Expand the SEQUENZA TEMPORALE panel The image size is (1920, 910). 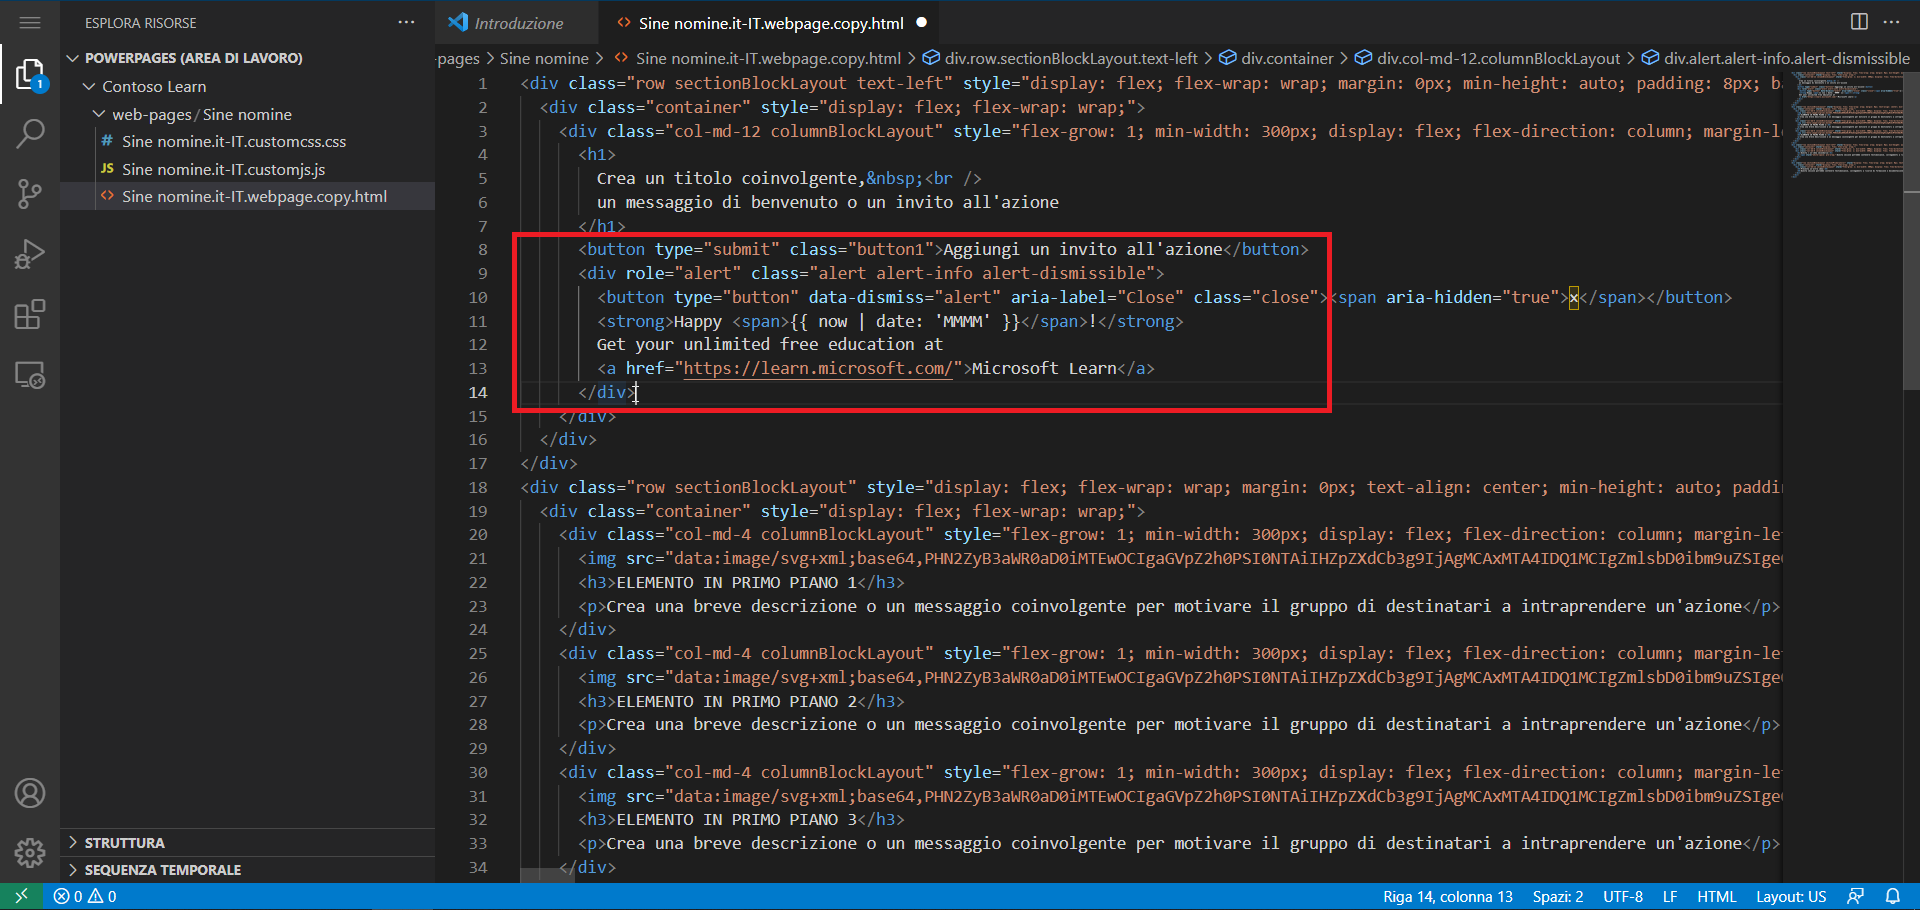click(x=162, y=870)
